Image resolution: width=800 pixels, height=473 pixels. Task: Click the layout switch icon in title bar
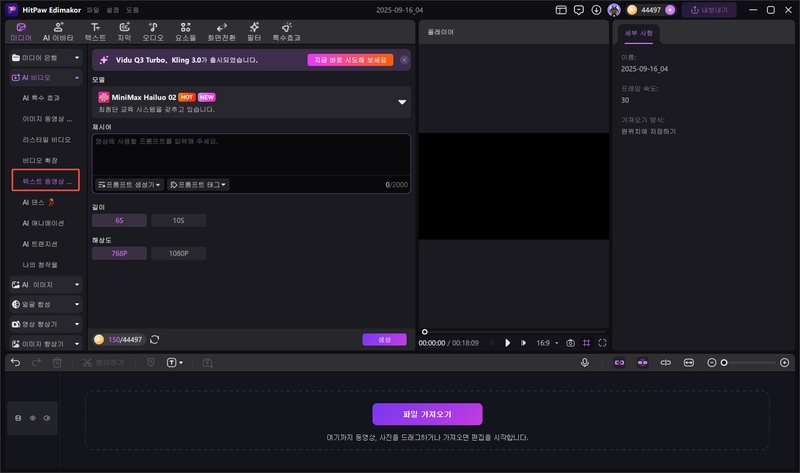(x=561, y=10)
